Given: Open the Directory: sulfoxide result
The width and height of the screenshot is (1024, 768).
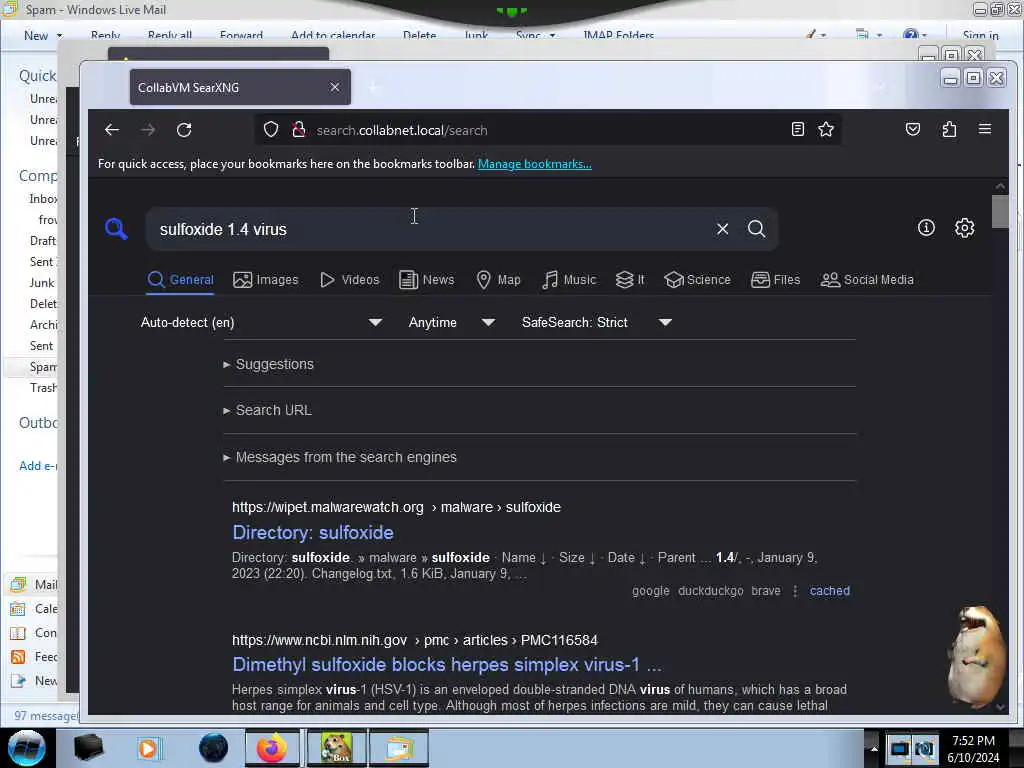Looking at the screenshot, I should tap(313, 532).
